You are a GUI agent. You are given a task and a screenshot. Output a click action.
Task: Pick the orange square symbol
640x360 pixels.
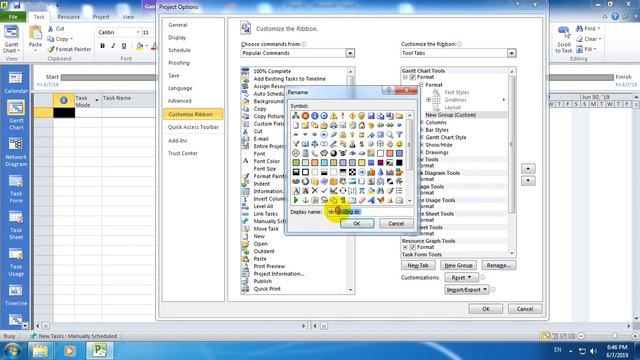(x=314, y=163)
